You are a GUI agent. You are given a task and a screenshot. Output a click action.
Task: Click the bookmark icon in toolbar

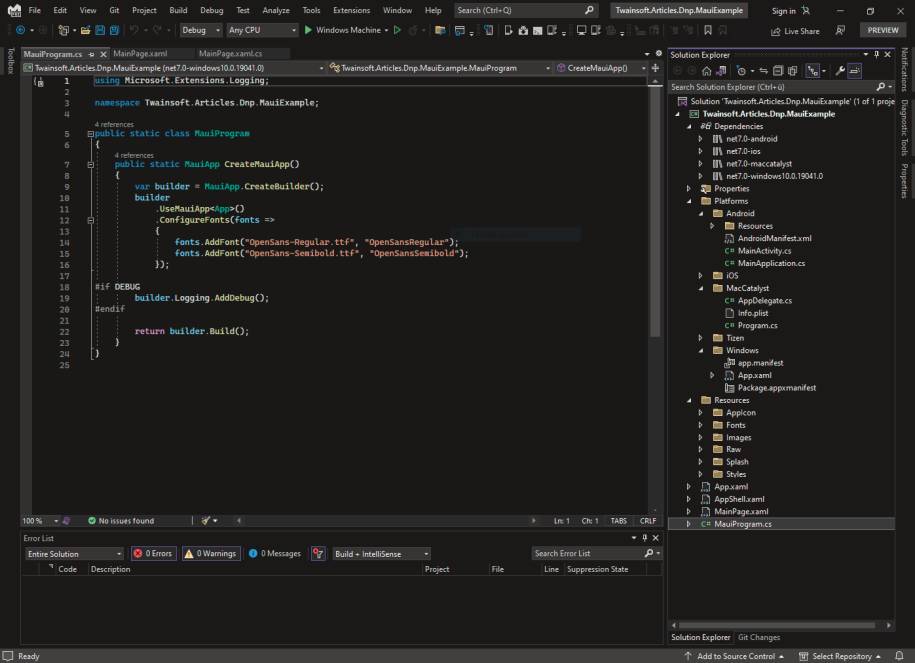[708, 30]
